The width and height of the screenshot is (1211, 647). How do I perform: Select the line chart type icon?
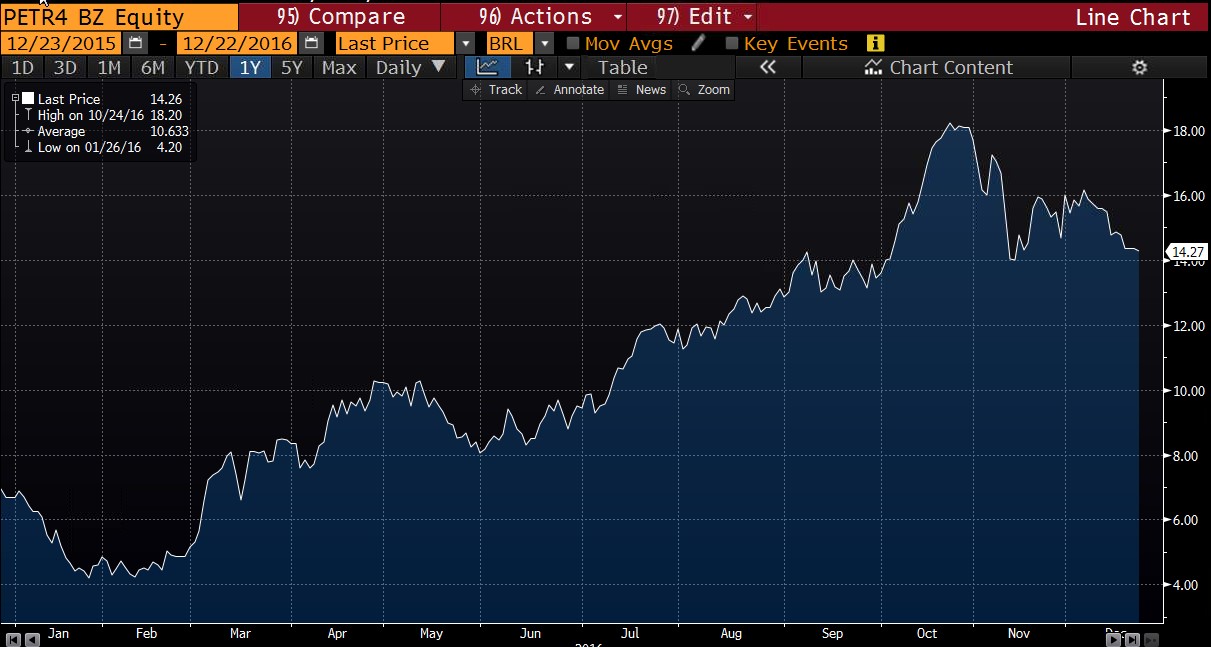[488, 67]
